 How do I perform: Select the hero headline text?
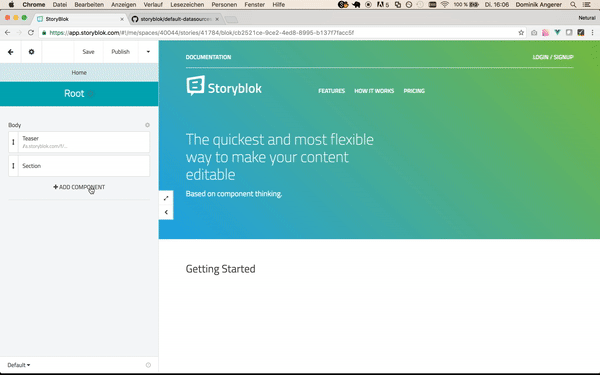pyautogui.click(x=280, y=157)
